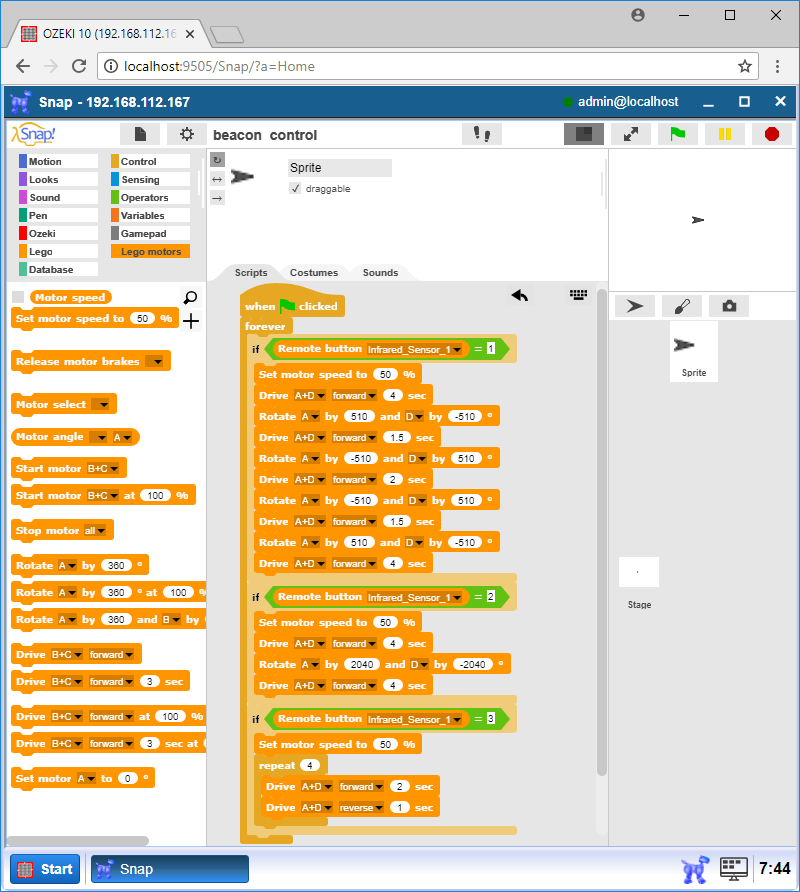Expand the Release motor brakes dropdown
Image resolution: width=800 pixels, height=892 pixels.
pyautogui.click(x=155, y=361)
